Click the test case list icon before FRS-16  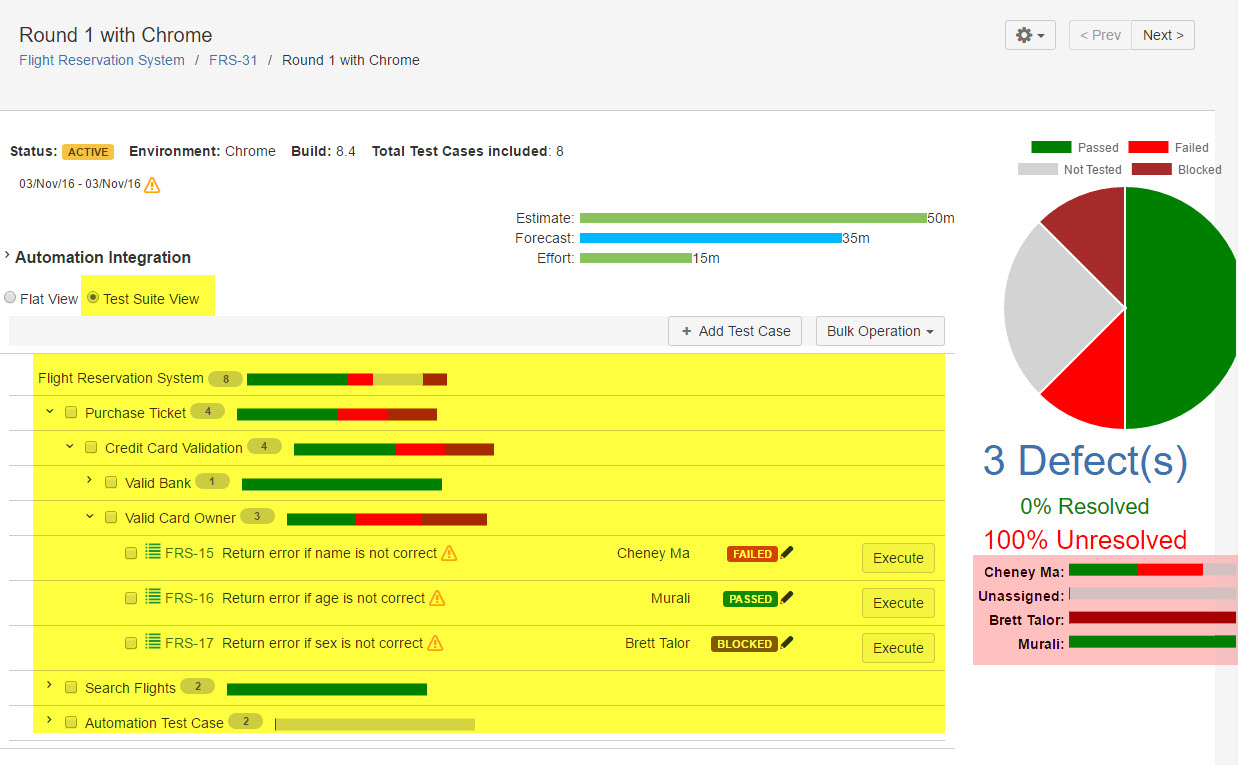click(153, 597)
